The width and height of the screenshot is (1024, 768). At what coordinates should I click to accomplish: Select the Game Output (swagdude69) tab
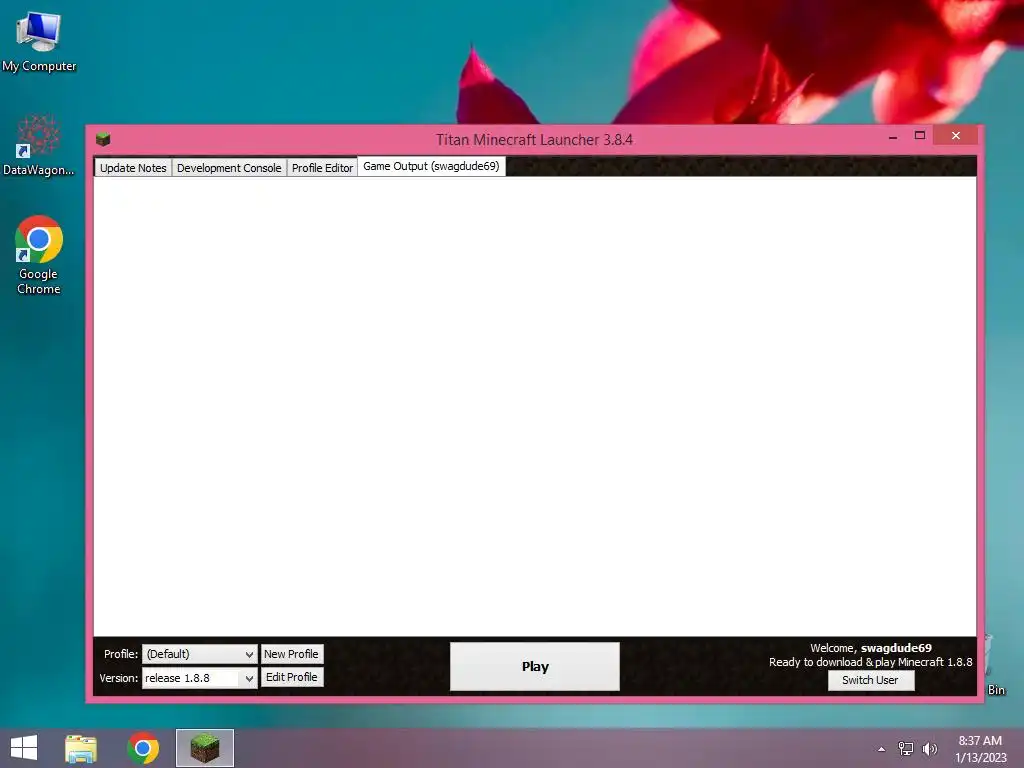(x=431, y=167)
